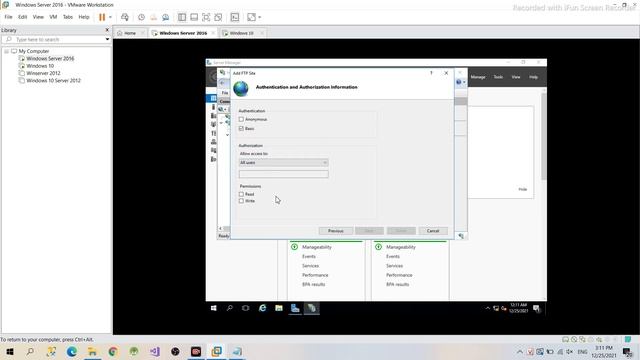Enter full screen mode from the toolbar

tap(206, 17)
